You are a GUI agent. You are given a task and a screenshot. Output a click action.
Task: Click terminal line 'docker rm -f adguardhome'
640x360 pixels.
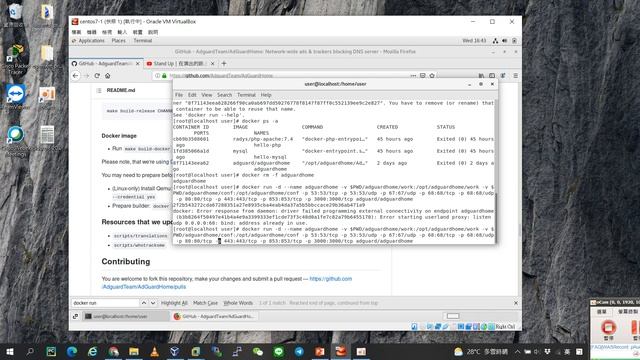[278, 175]
